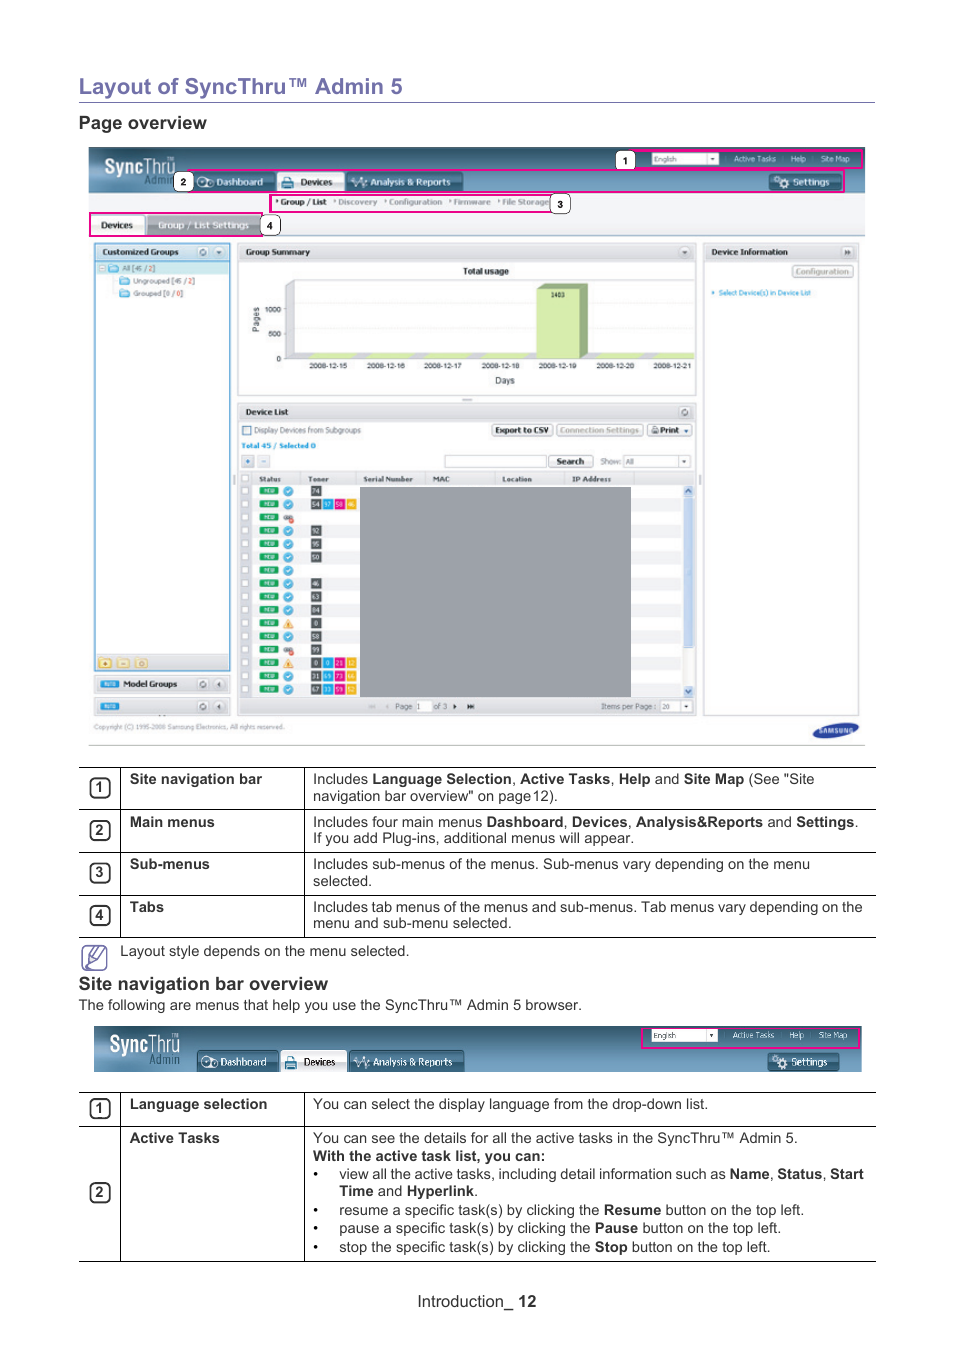The width and height of the screenshot is (954, 1348).
Task: Open the English language drop-down in the page overview
Action: click(x=685, y=159)
